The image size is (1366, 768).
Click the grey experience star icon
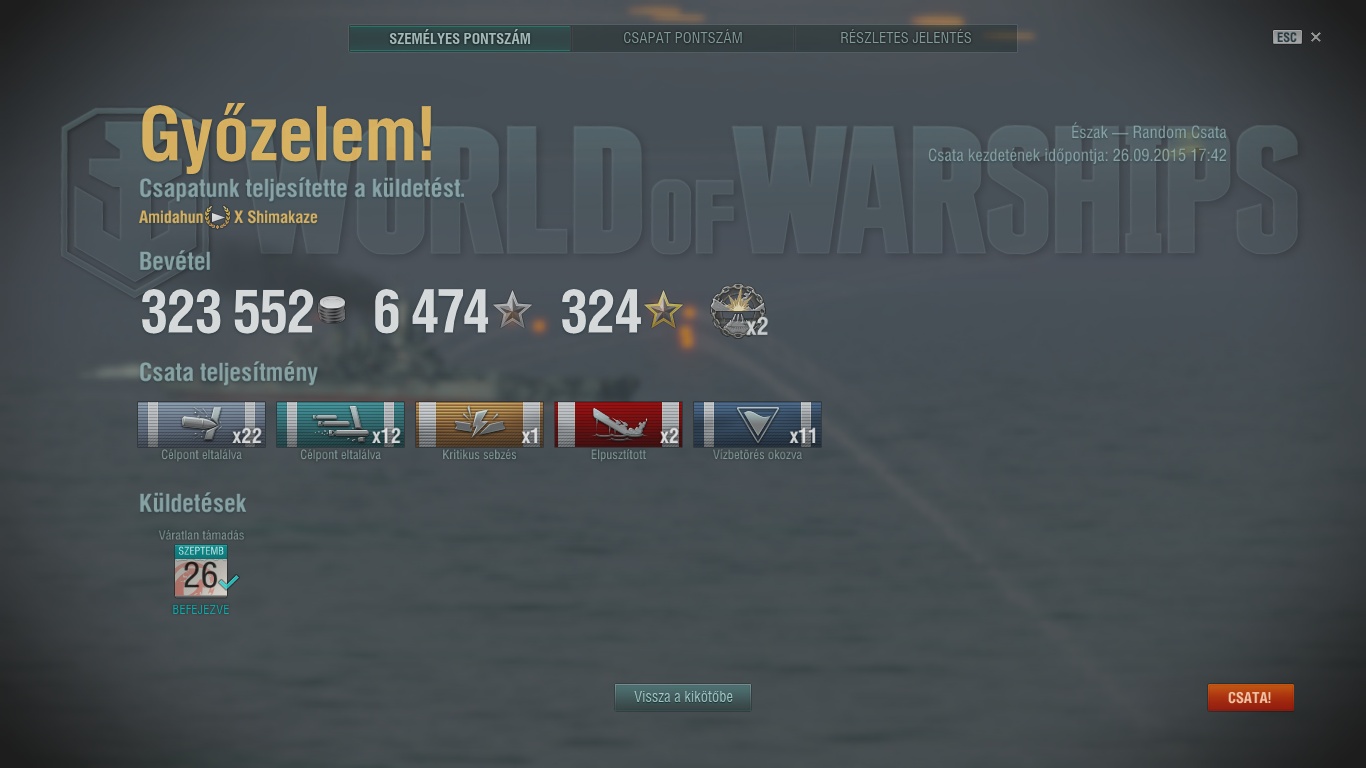(x=513, y=311)
